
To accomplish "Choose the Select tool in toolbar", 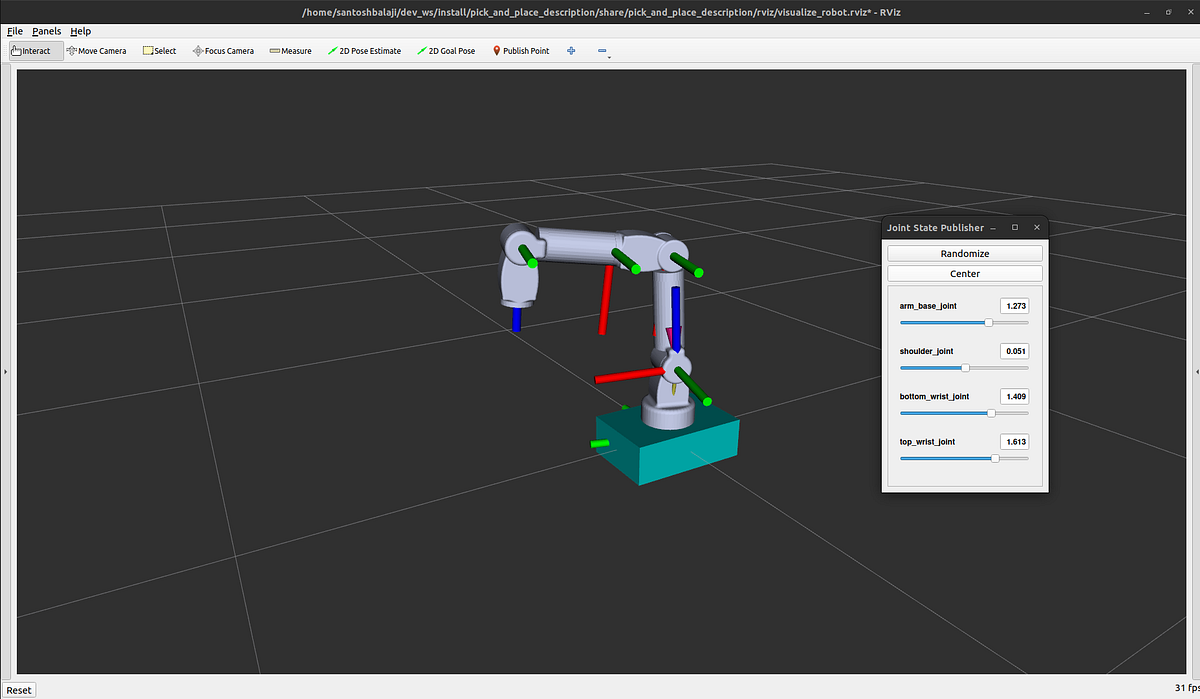I will (159, 50).
